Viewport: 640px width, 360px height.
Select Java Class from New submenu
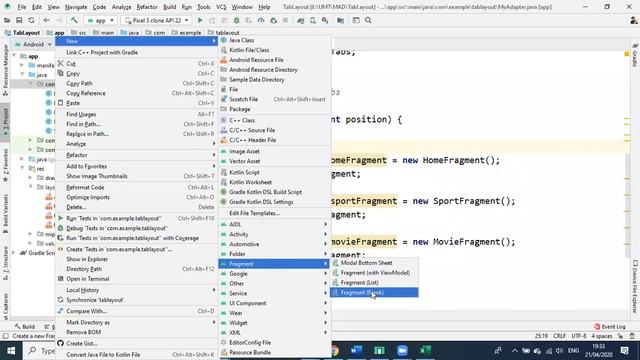point(275,40)
